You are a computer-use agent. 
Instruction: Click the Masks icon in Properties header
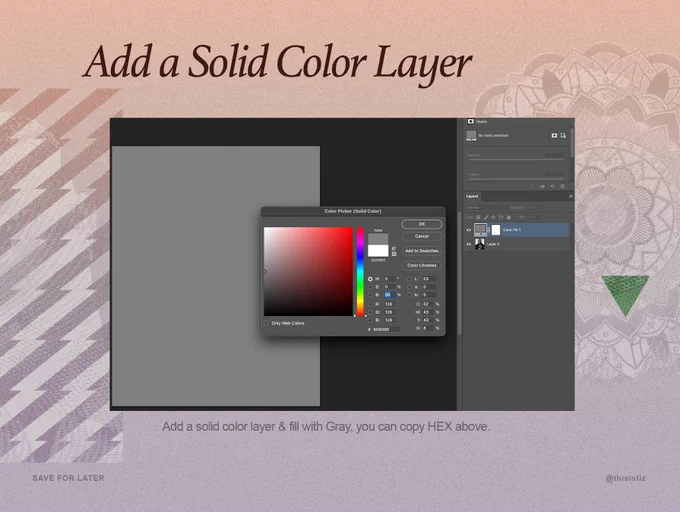(471, 121)
